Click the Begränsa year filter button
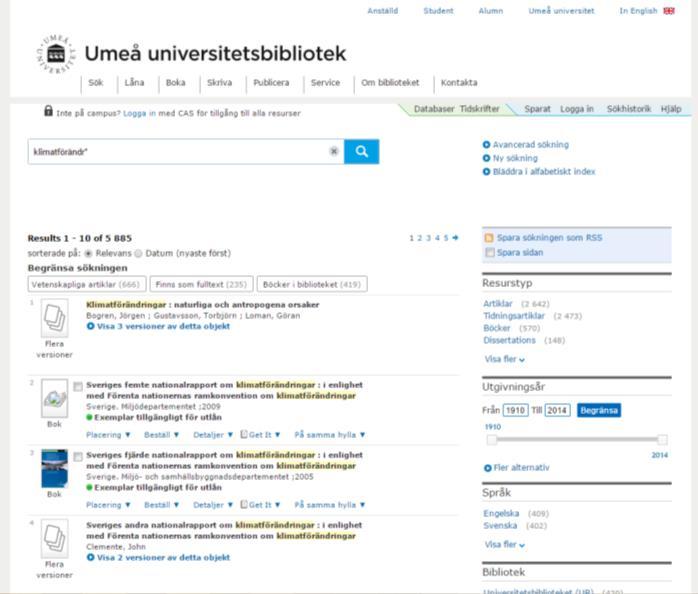The image size is (698, 594). [x=599, y=410]
